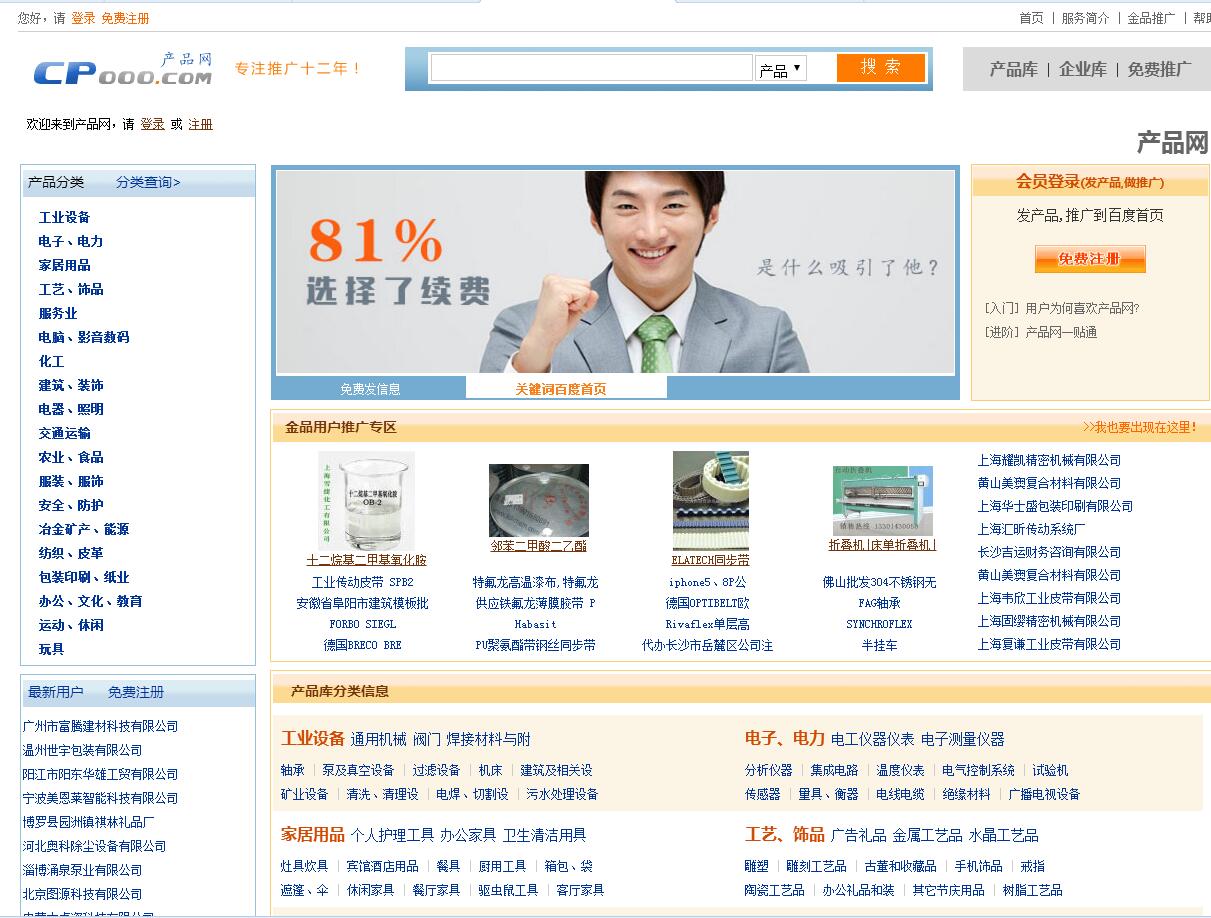Select the 冶金矿产、能源 category

[x=83, y=529]
